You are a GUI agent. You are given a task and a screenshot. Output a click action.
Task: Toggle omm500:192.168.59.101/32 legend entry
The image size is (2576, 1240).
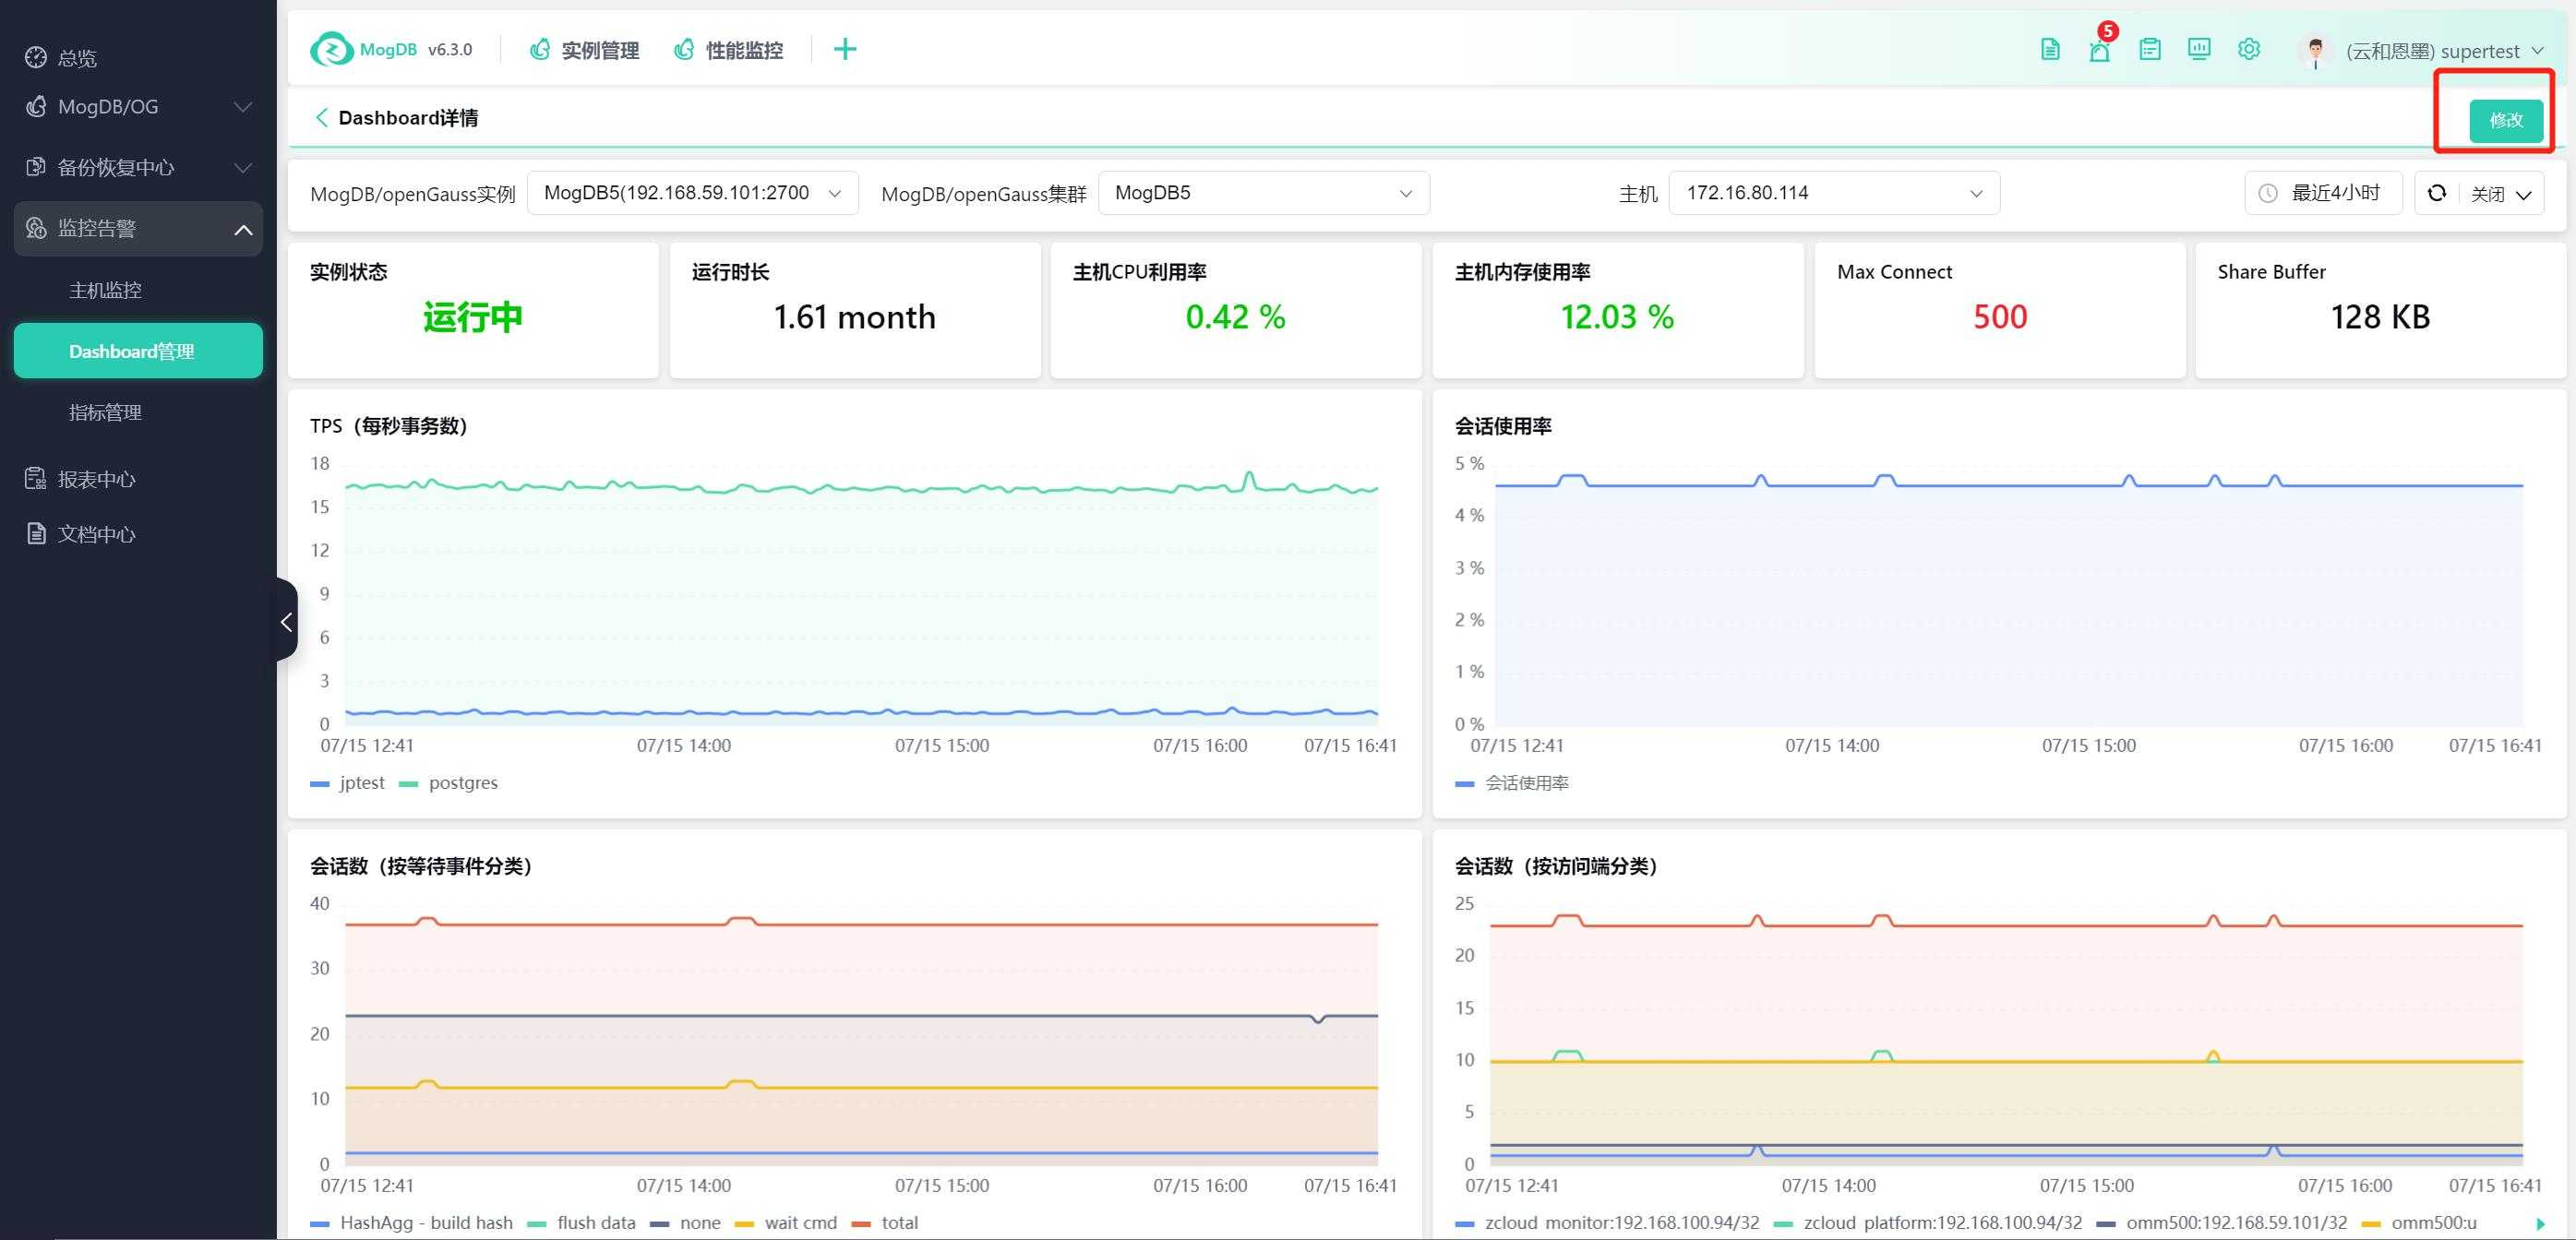point(2222,1223)
